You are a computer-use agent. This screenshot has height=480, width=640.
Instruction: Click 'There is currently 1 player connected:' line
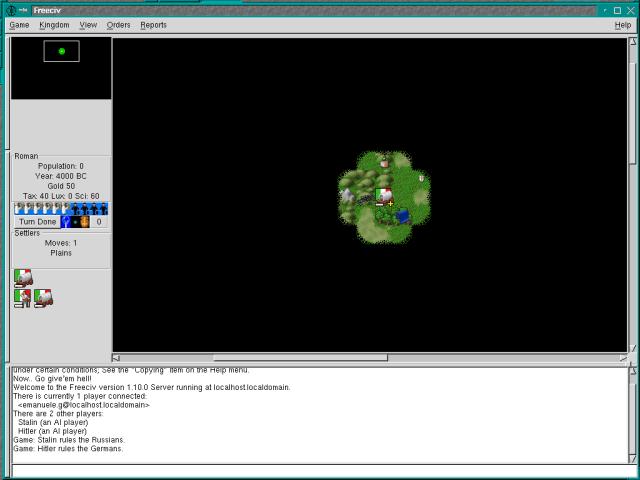pos(80,396)
